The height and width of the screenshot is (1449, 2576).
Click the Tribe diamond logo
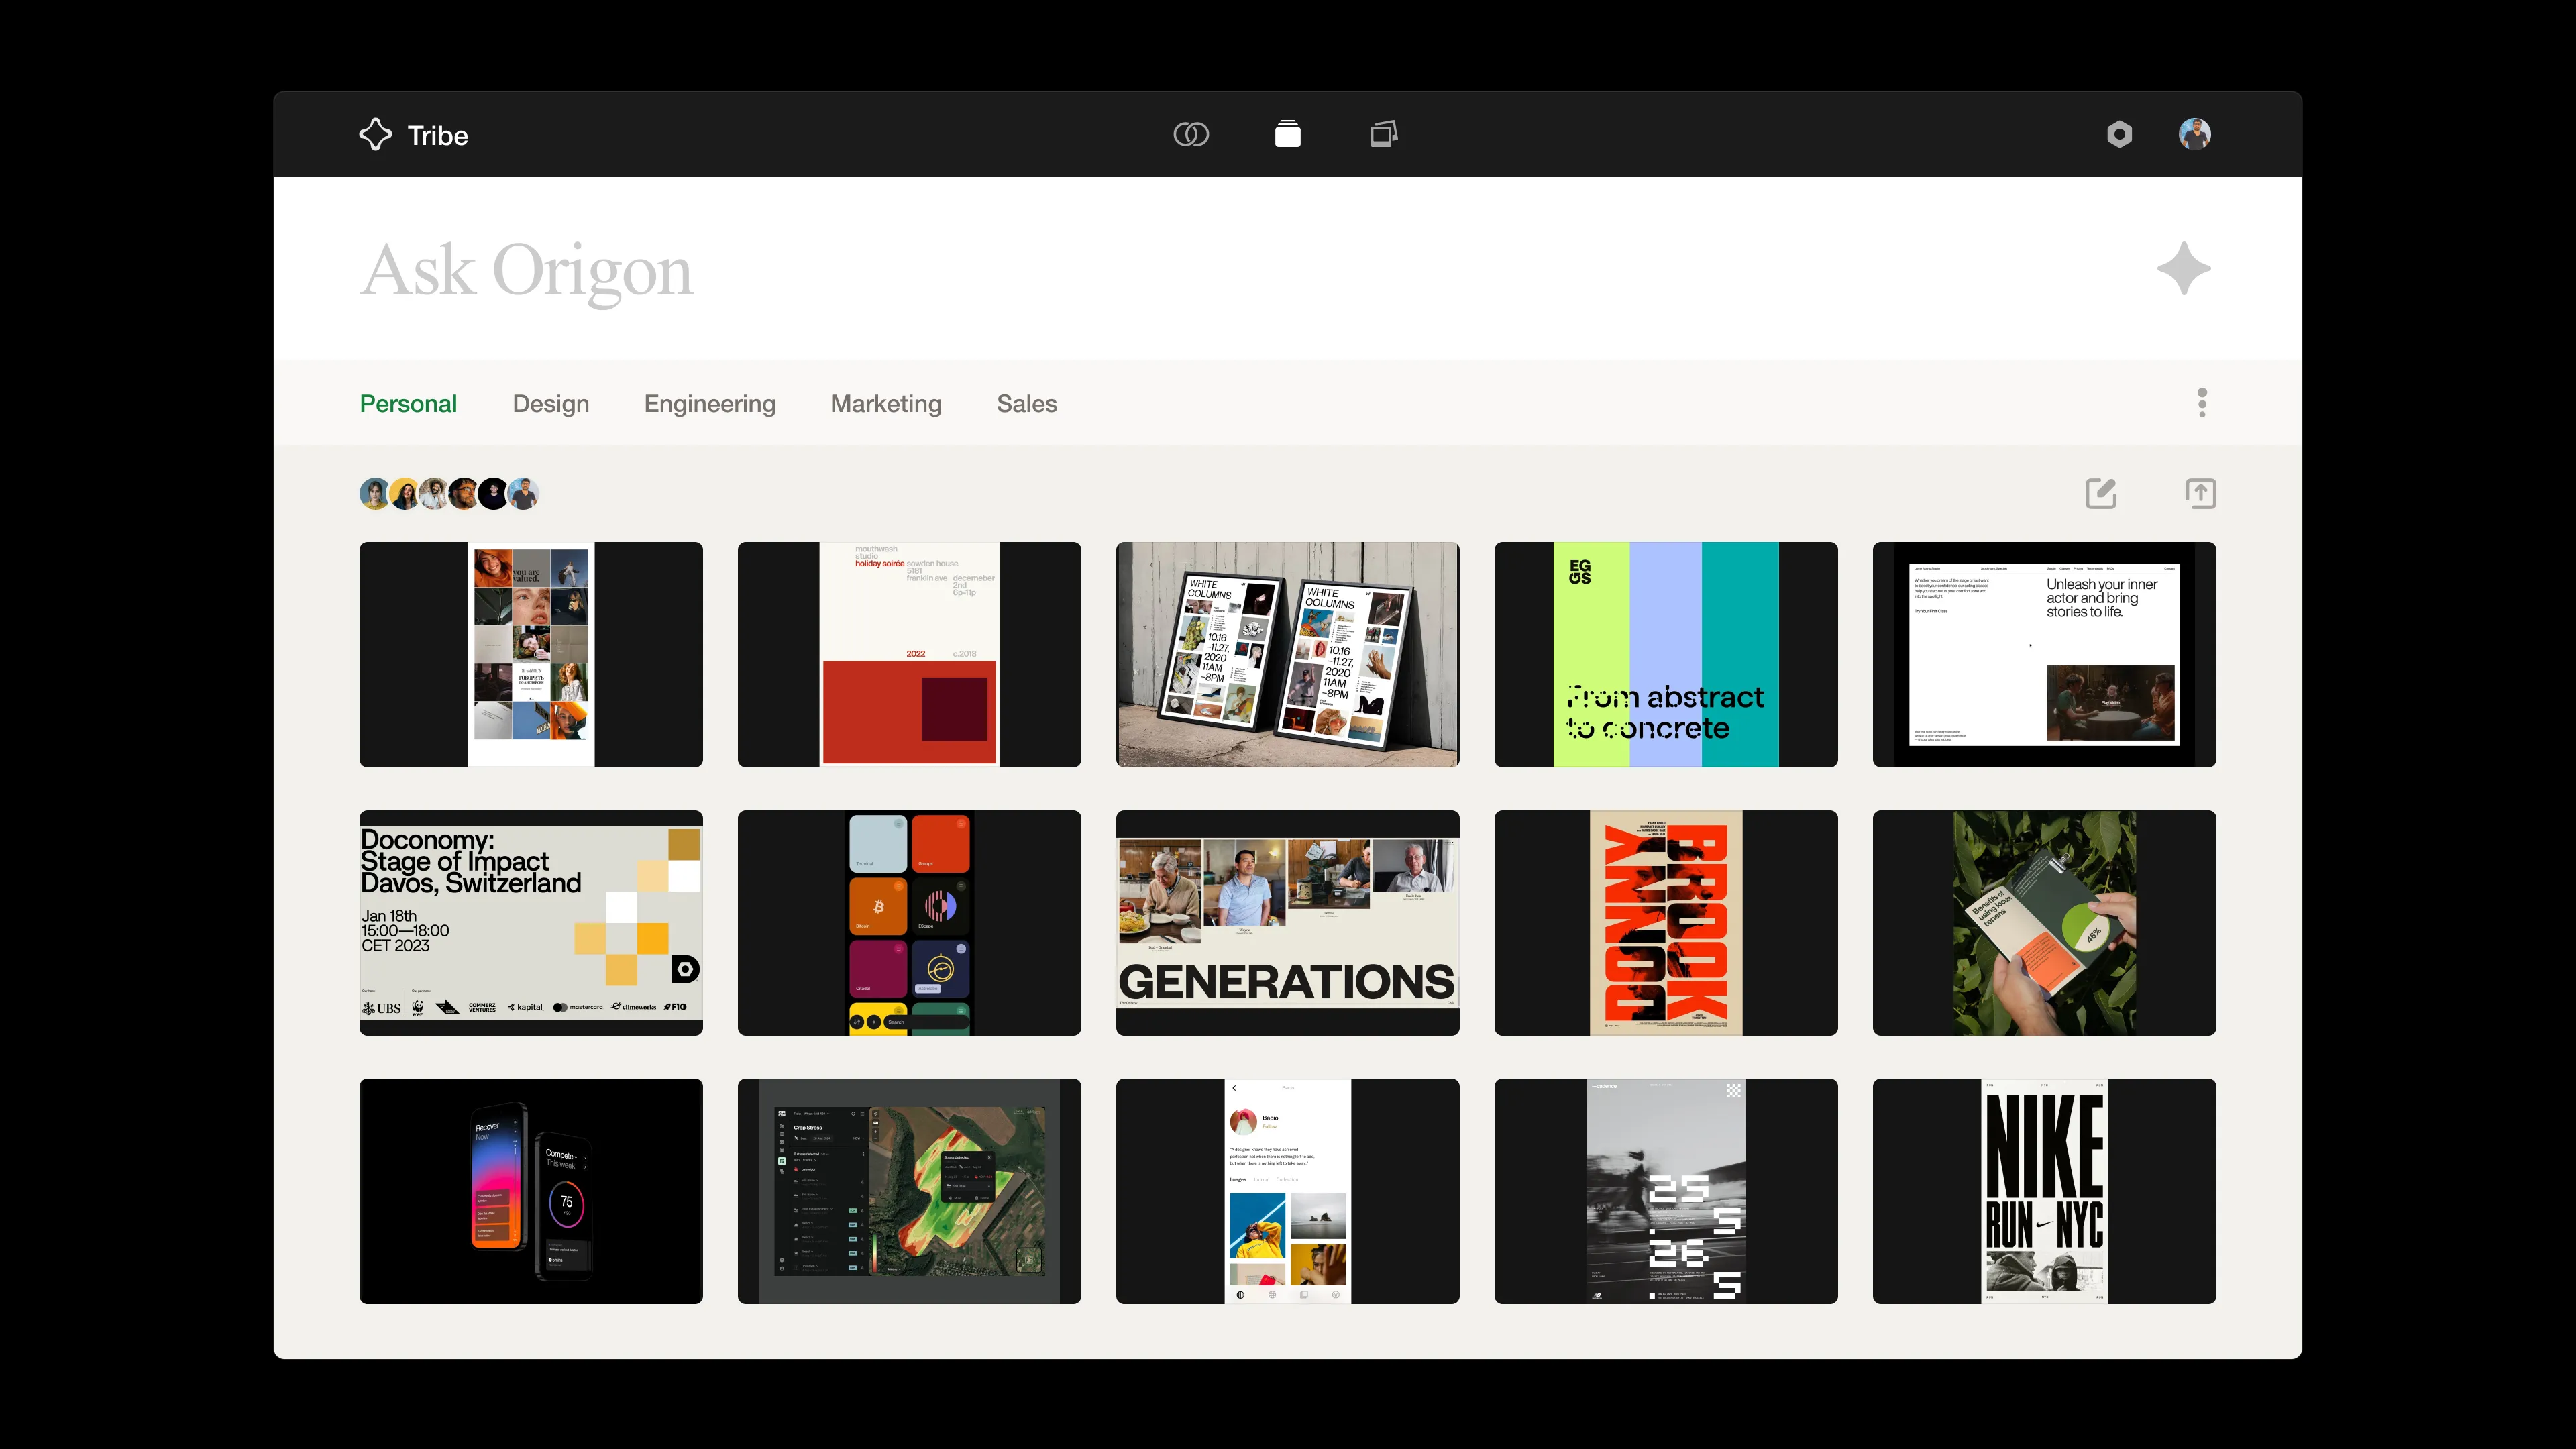375,134
